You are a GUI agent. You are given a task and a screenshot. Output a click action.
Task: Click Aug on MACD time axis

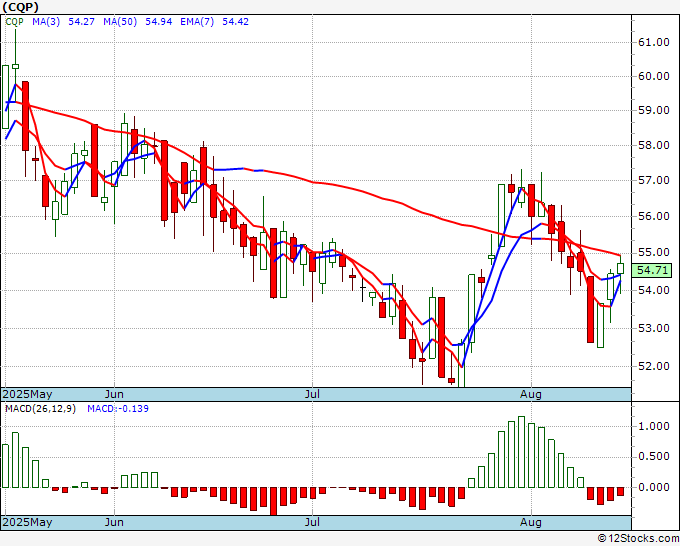pyautogui.click(x=531, y=522)
